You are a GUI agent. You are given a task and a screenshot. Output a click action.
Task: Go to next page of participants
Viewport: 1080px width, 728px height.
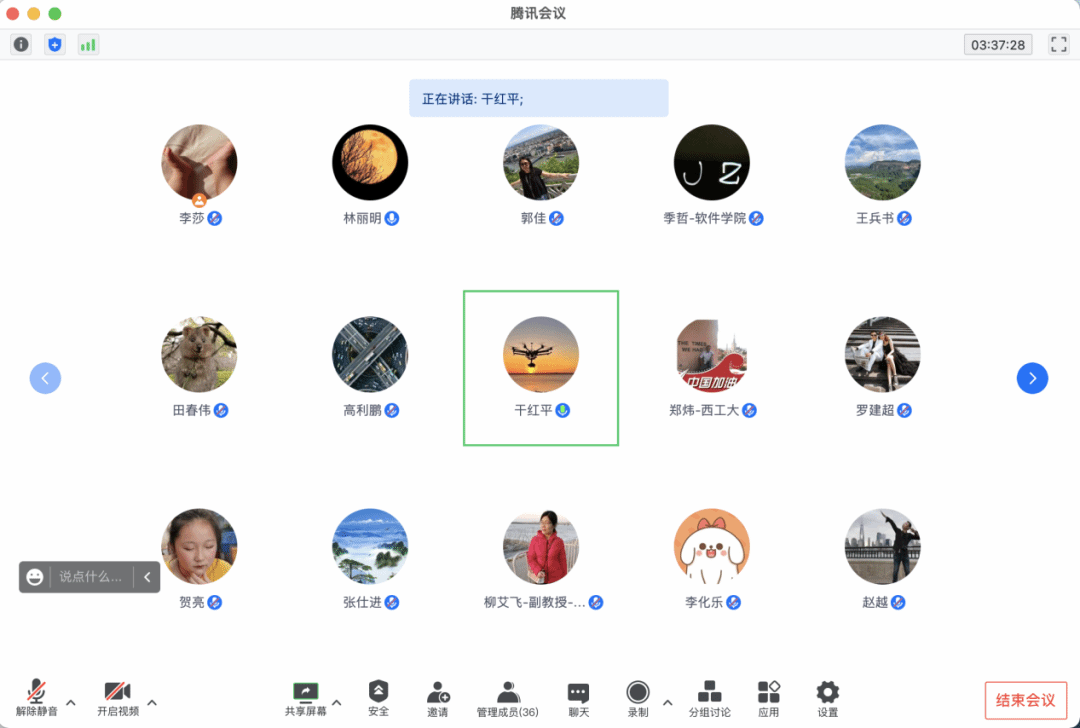pyautogui.click(x=1032, y=378)
